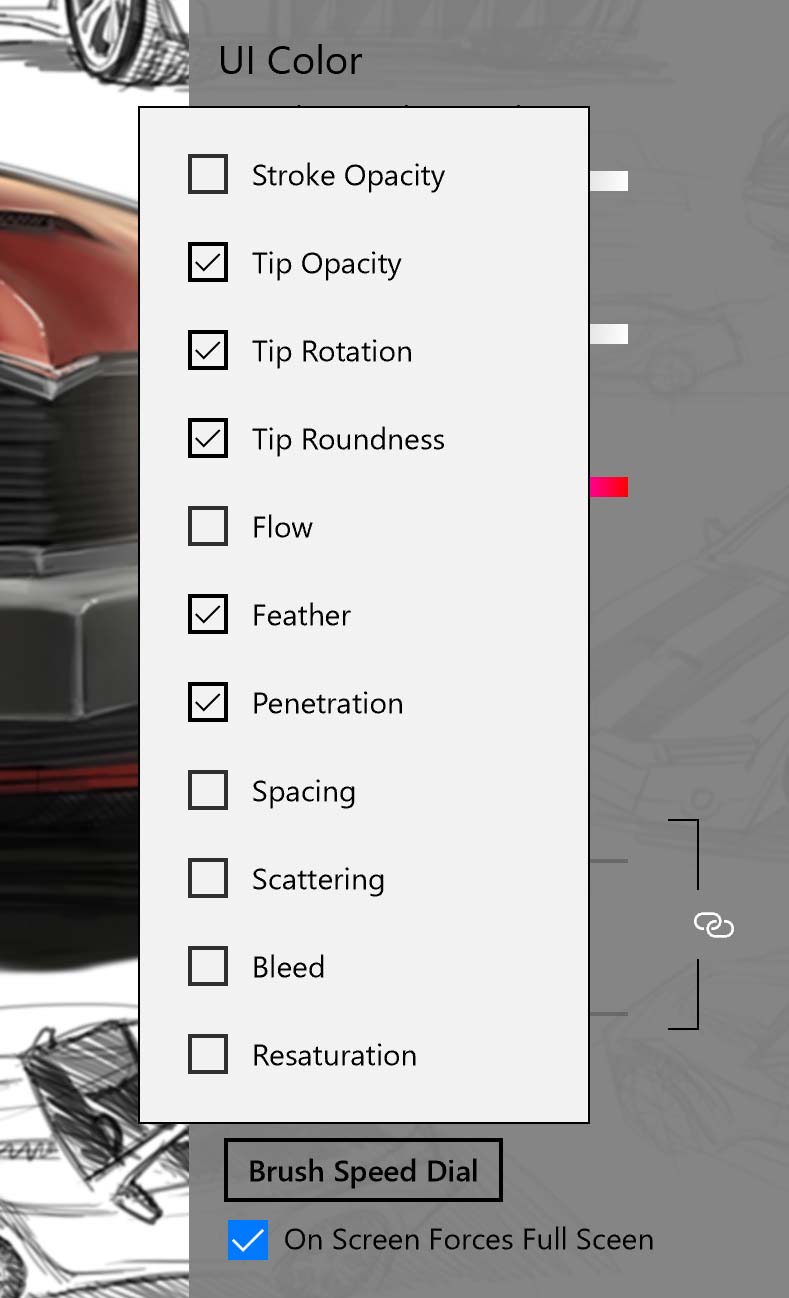Select the Resaturation label text
This screenshot has height=1298, width=789.
(x=334, y=1055)
